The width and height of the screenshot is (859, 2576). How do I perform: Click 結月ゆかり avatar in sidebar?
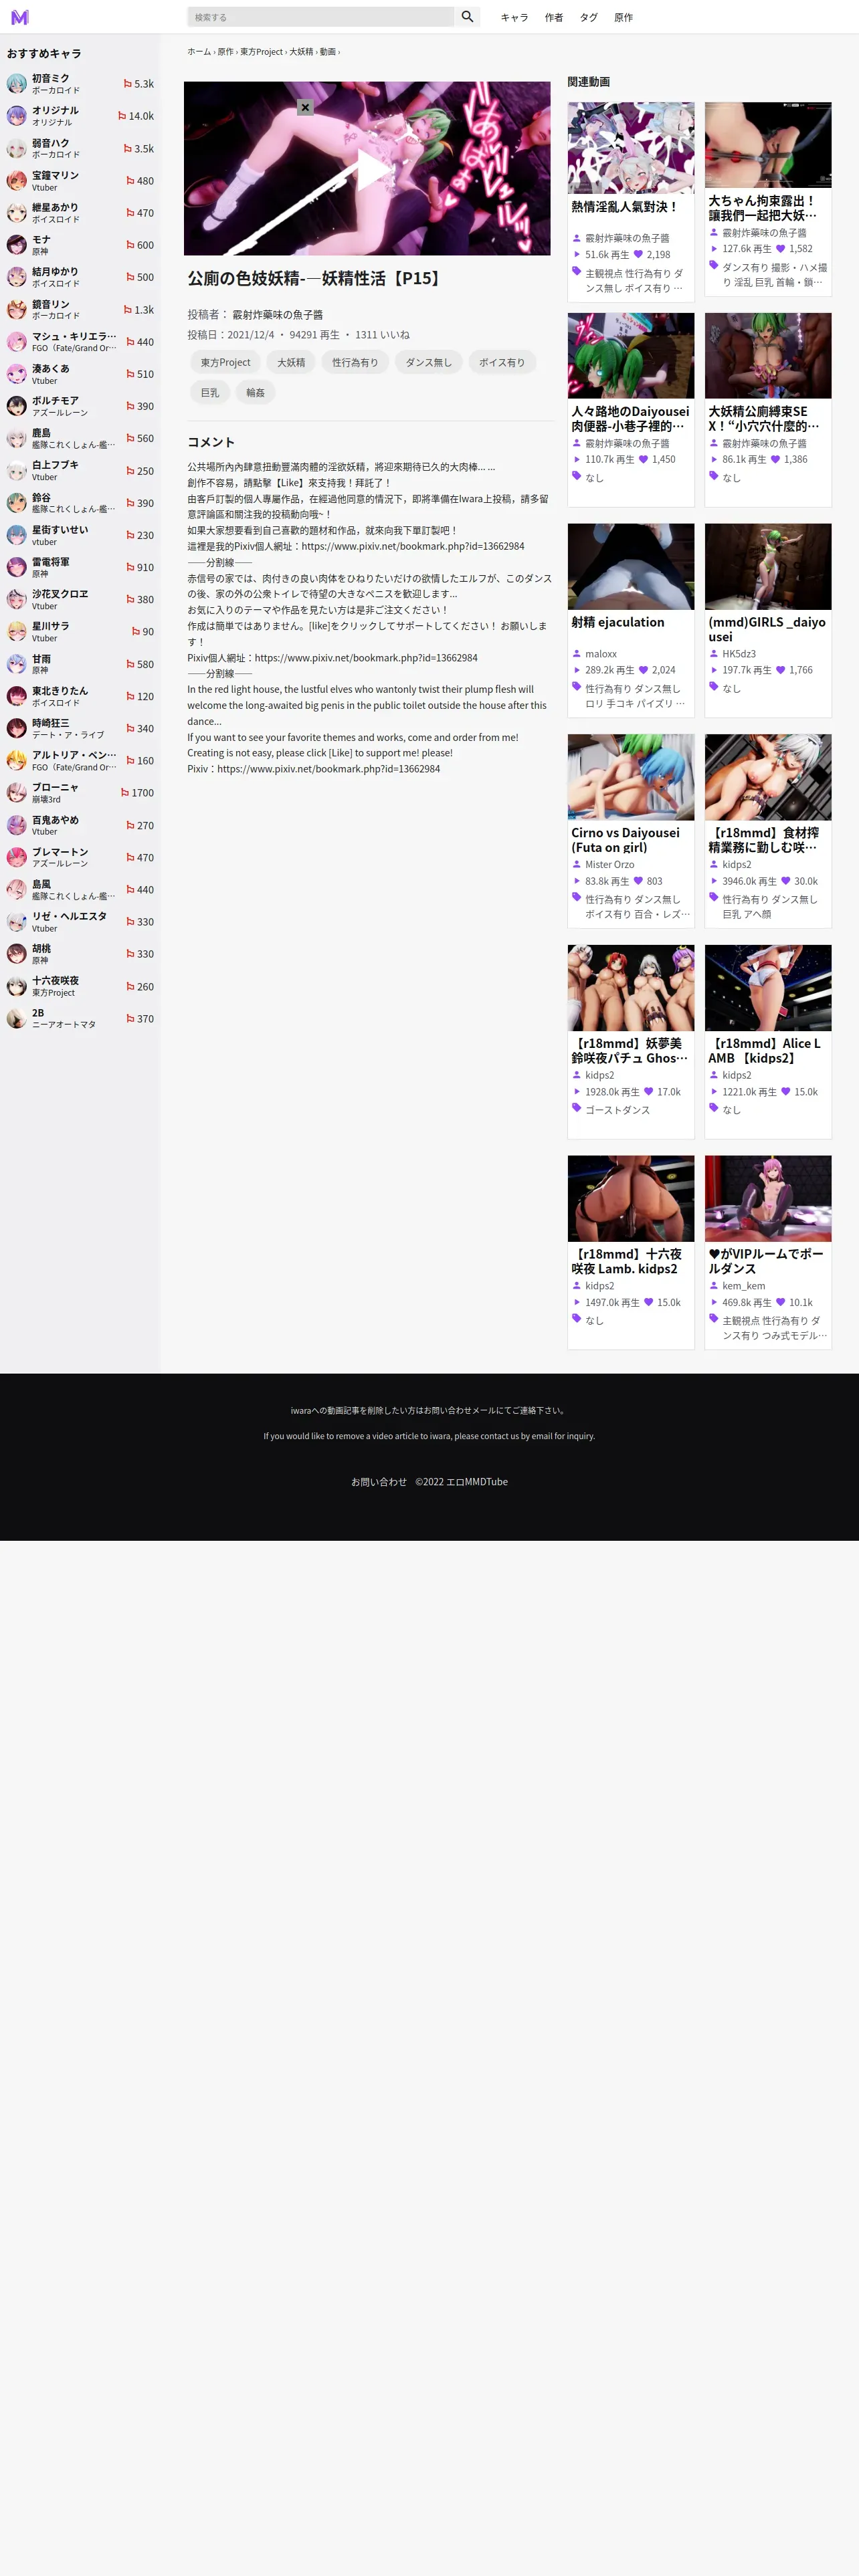[x=17, y=277]
